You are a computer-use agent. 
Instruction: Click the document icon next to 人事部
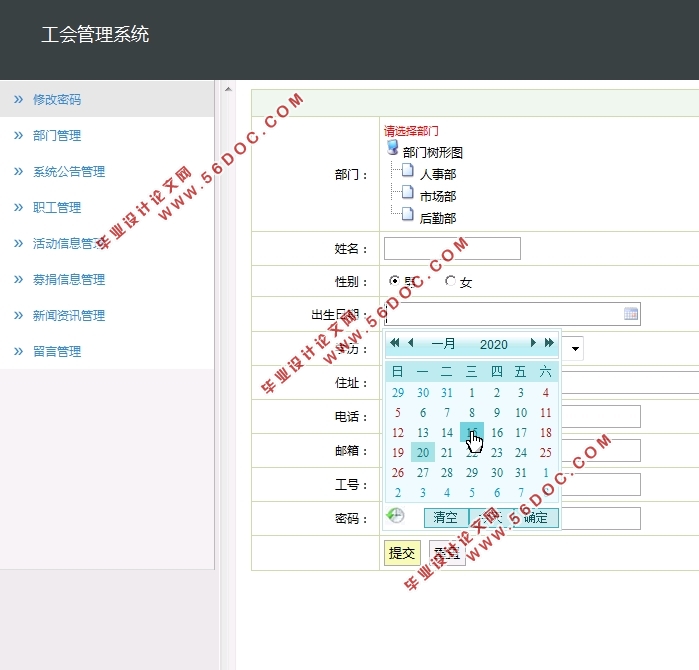click(407, 170)
